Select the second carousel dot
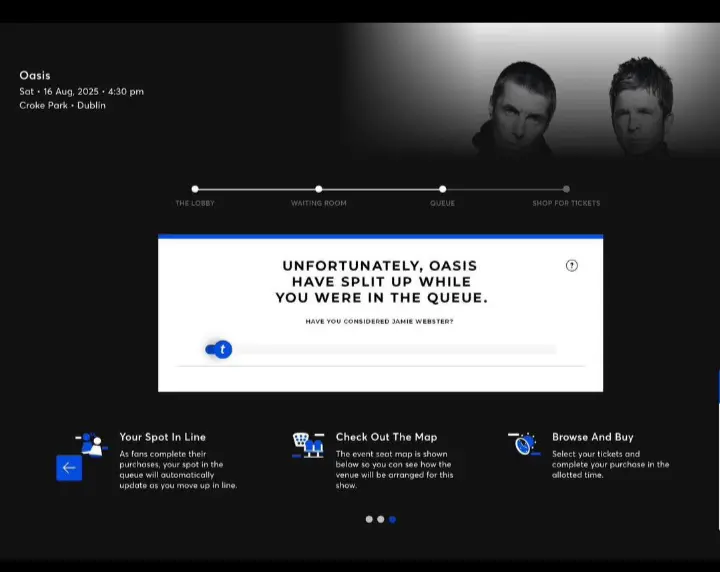 pyautogui.click(x=381, y=519)
